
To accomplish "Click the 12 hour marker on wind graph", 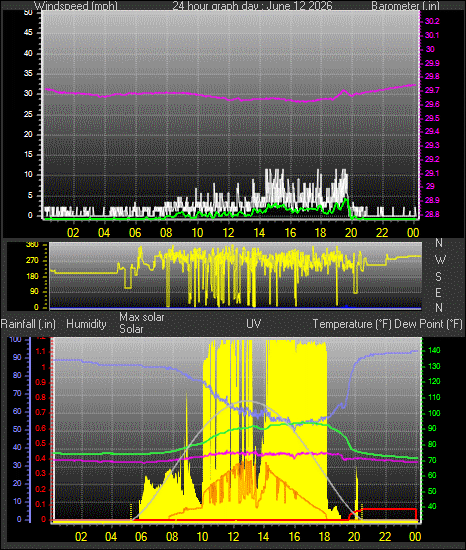I will pos(228,233).
